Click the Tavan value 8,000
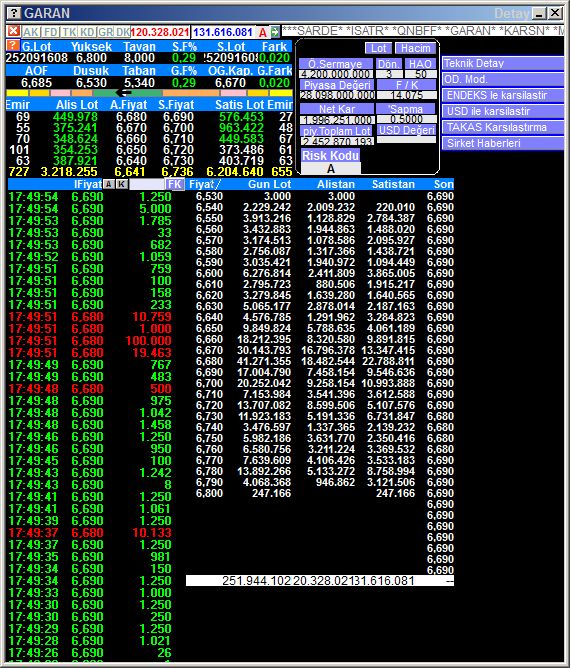This screenshot has width=570, height=668. click(x=139, y=58)
